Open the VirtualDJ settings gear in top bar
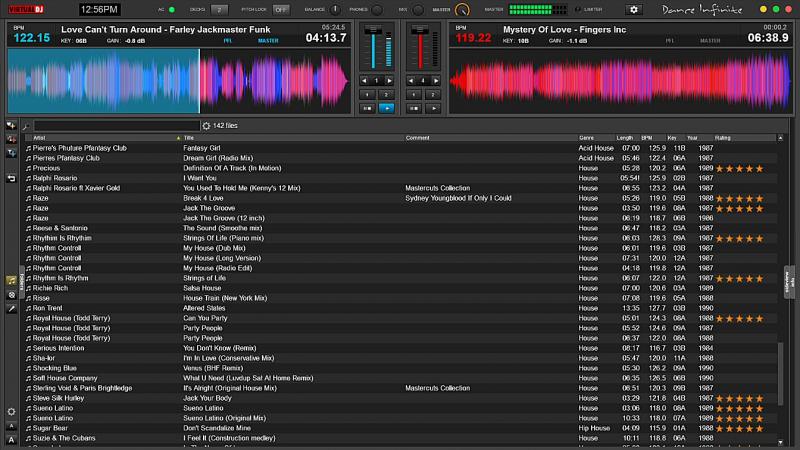800x450 pixels. click(634, 10)
